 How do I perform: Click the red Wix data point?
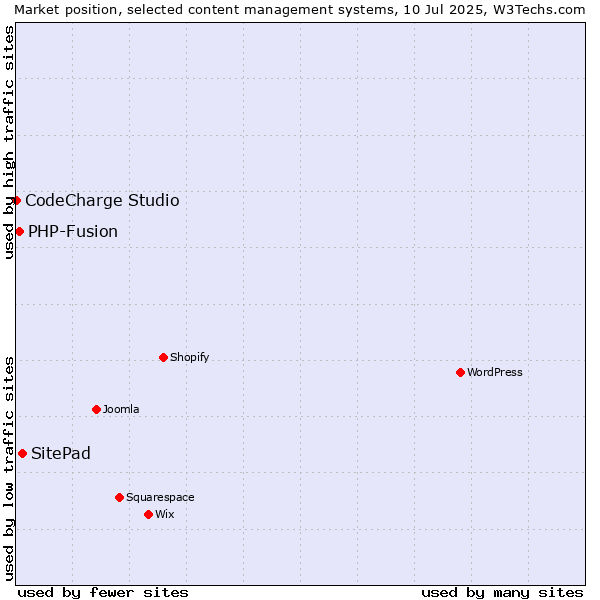coord(148,515)
